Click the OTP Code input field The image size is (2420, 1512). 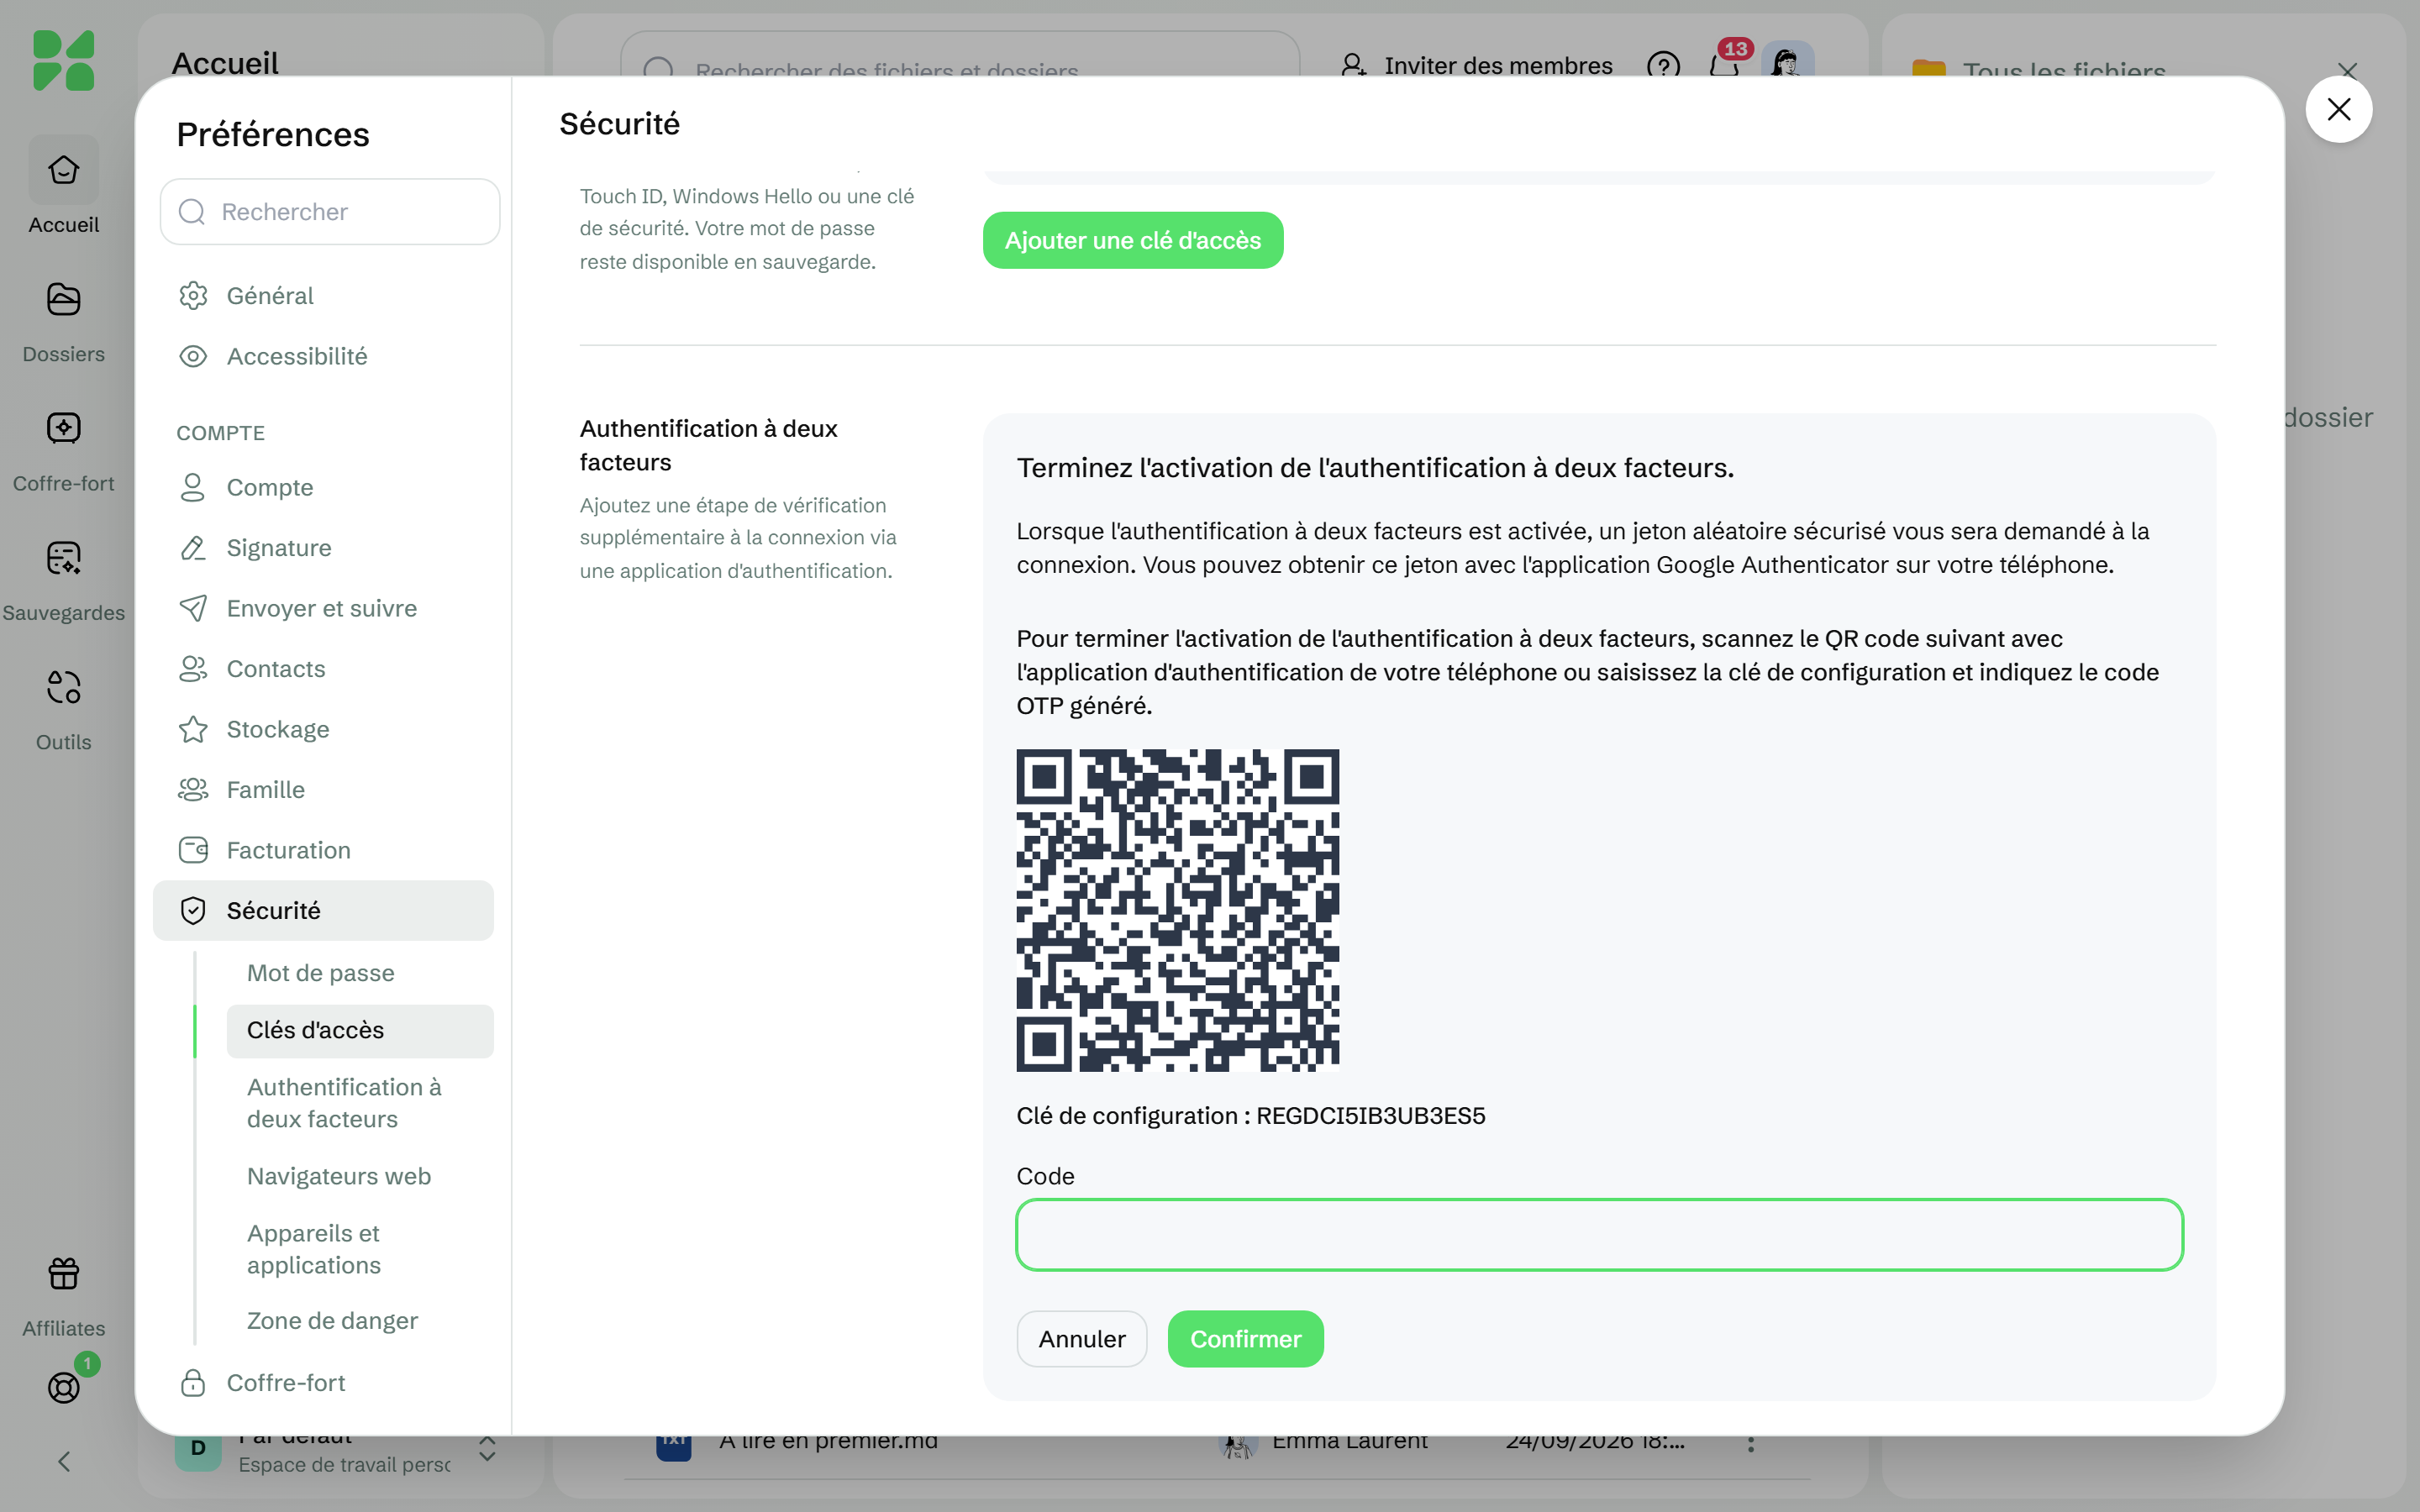coord(1599,1235)
